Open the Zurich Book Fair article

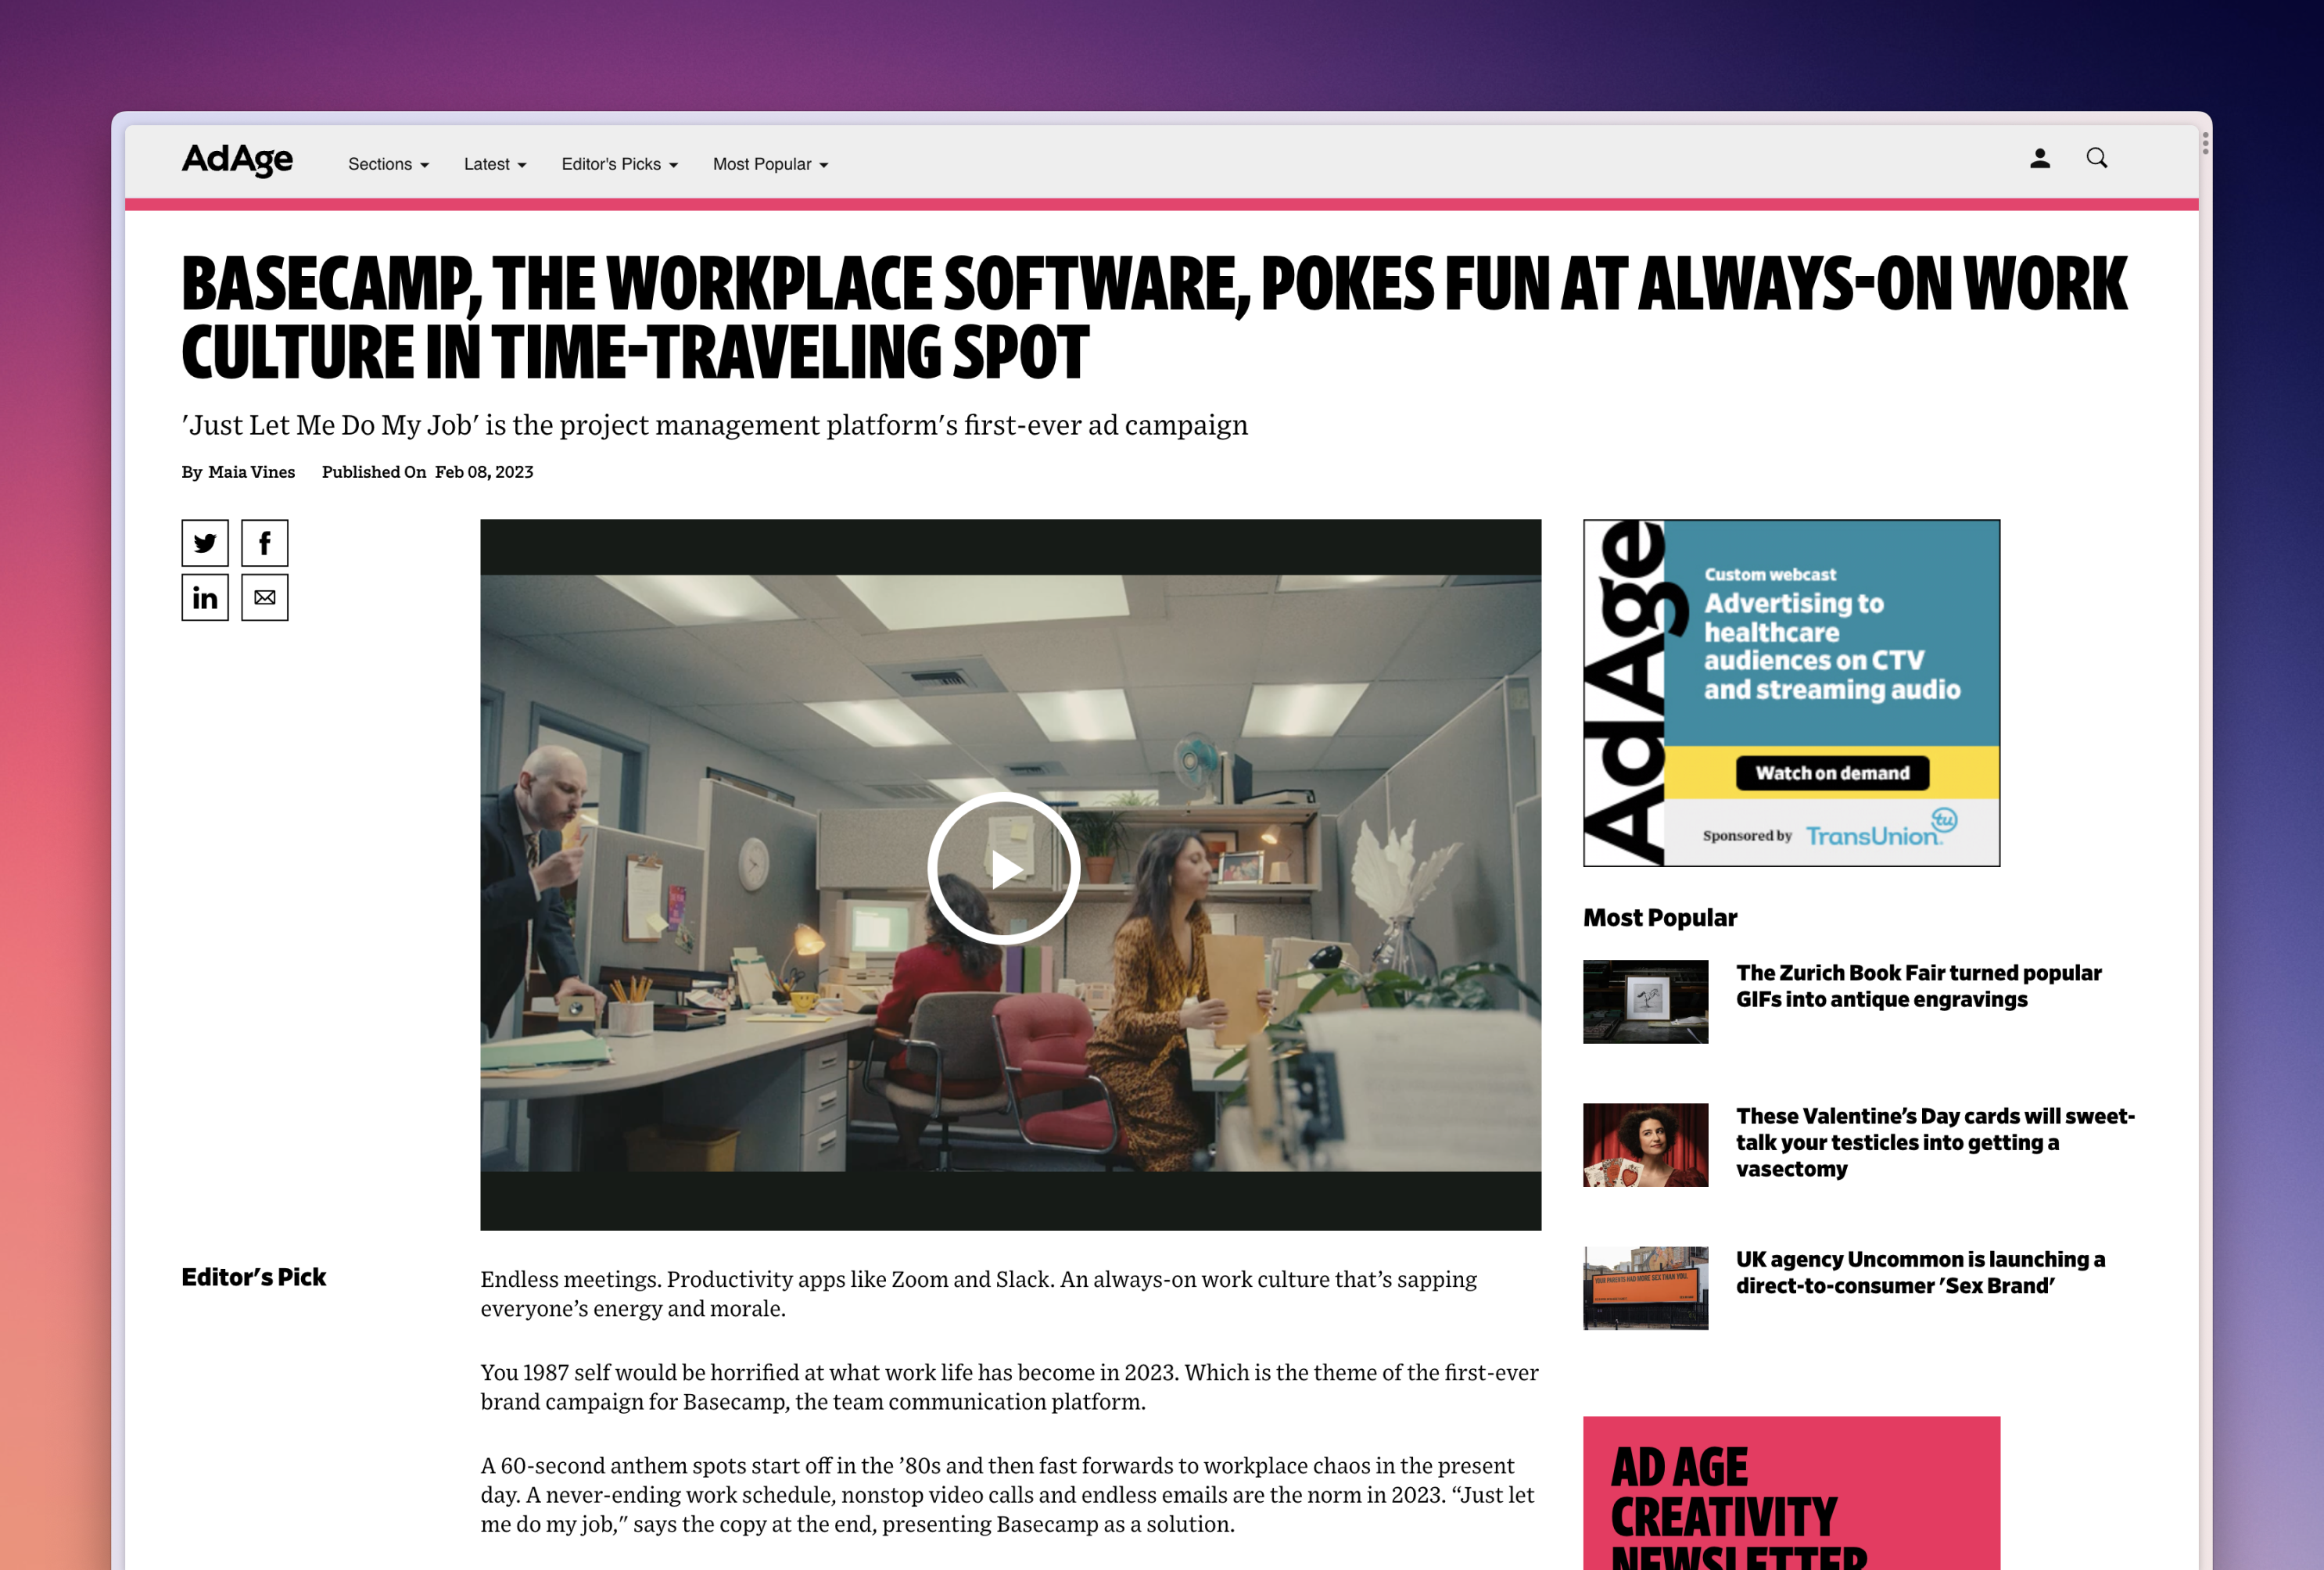click(x=1919, y=985)
